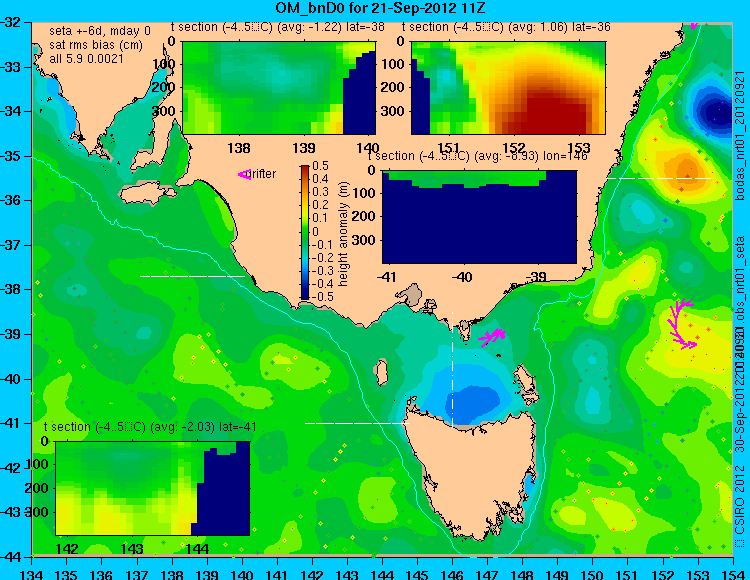Click the "height anomaly (m)" colorbar label
750x580 pixels.
343,234
